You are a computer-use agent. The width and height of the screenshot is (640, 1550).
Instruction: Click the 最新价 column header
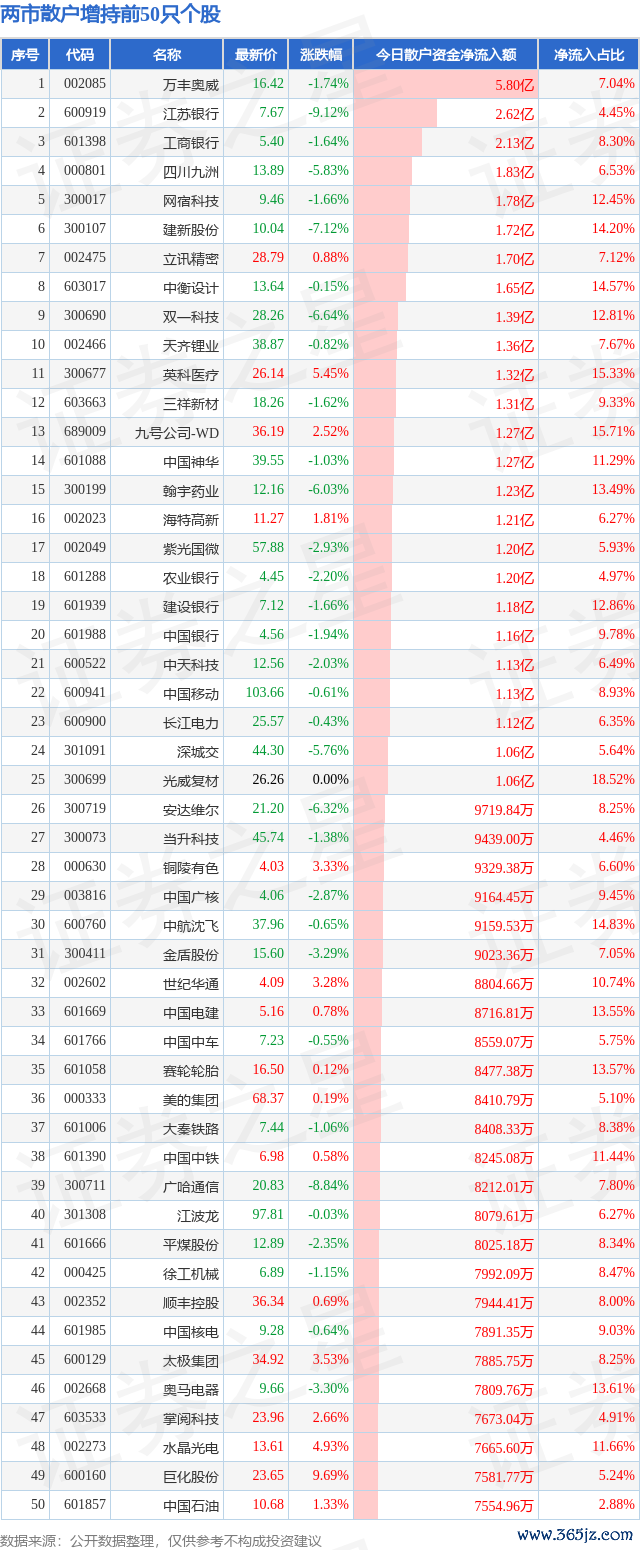[x=256, y=55]
